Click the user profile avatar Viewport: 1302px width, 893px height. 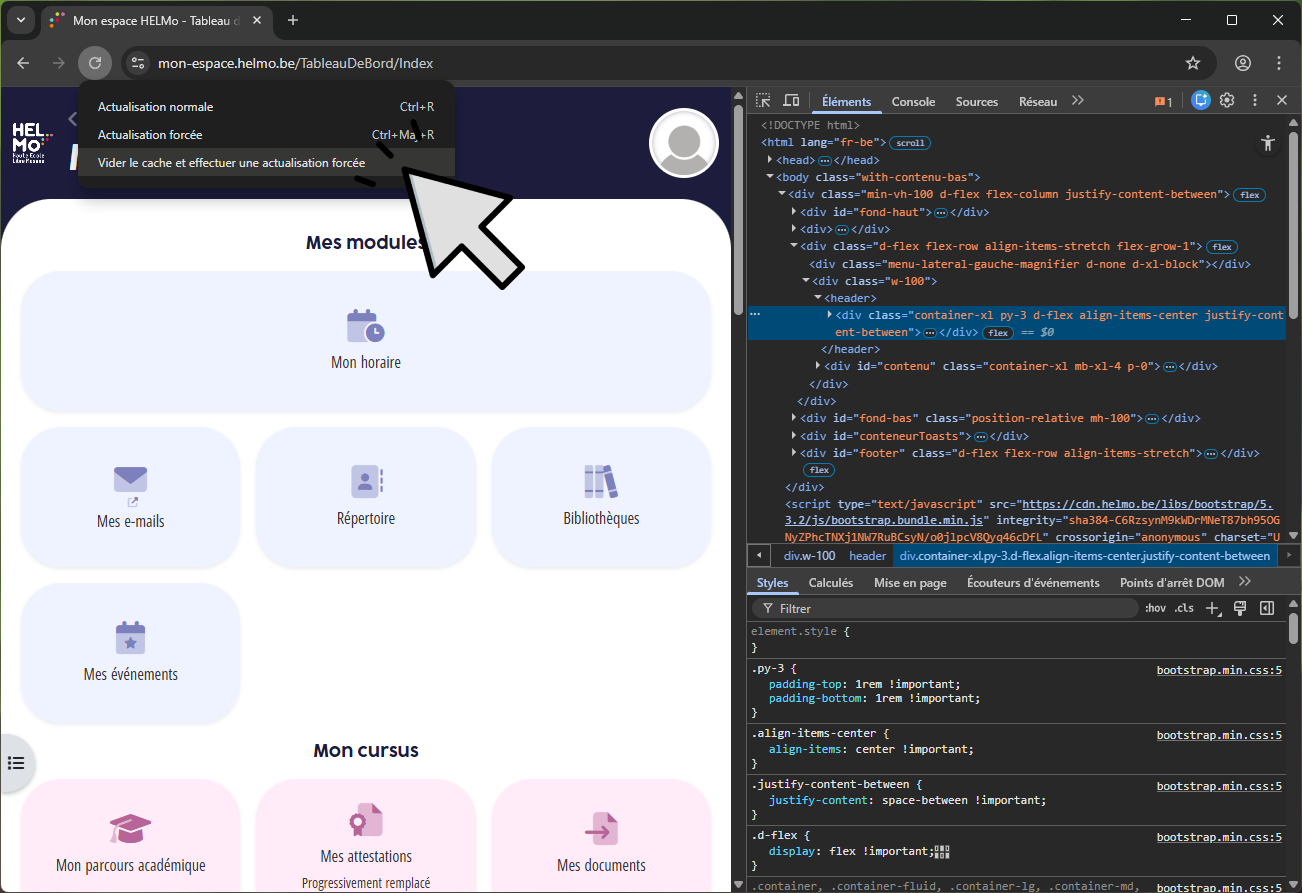[683, 143]
